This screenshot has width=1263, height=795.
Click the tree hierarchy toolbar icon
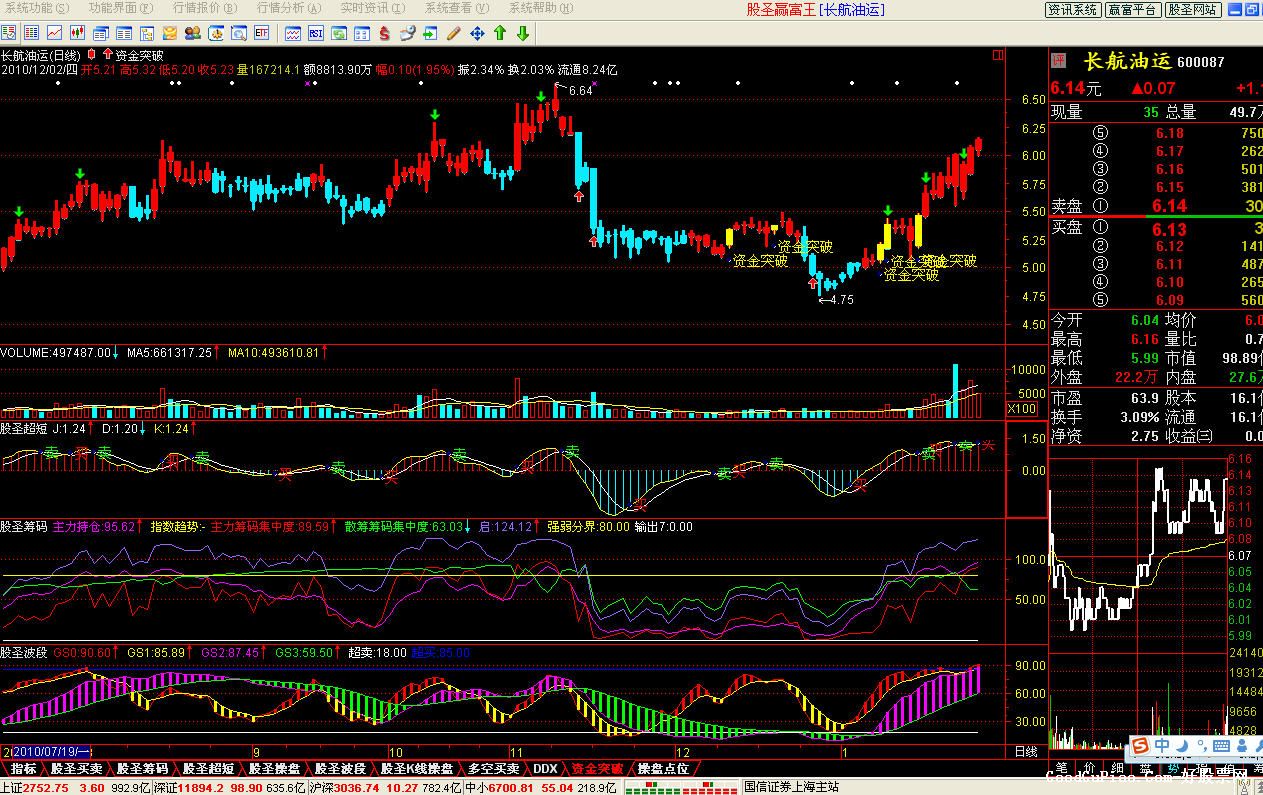[x=147, y=33]
